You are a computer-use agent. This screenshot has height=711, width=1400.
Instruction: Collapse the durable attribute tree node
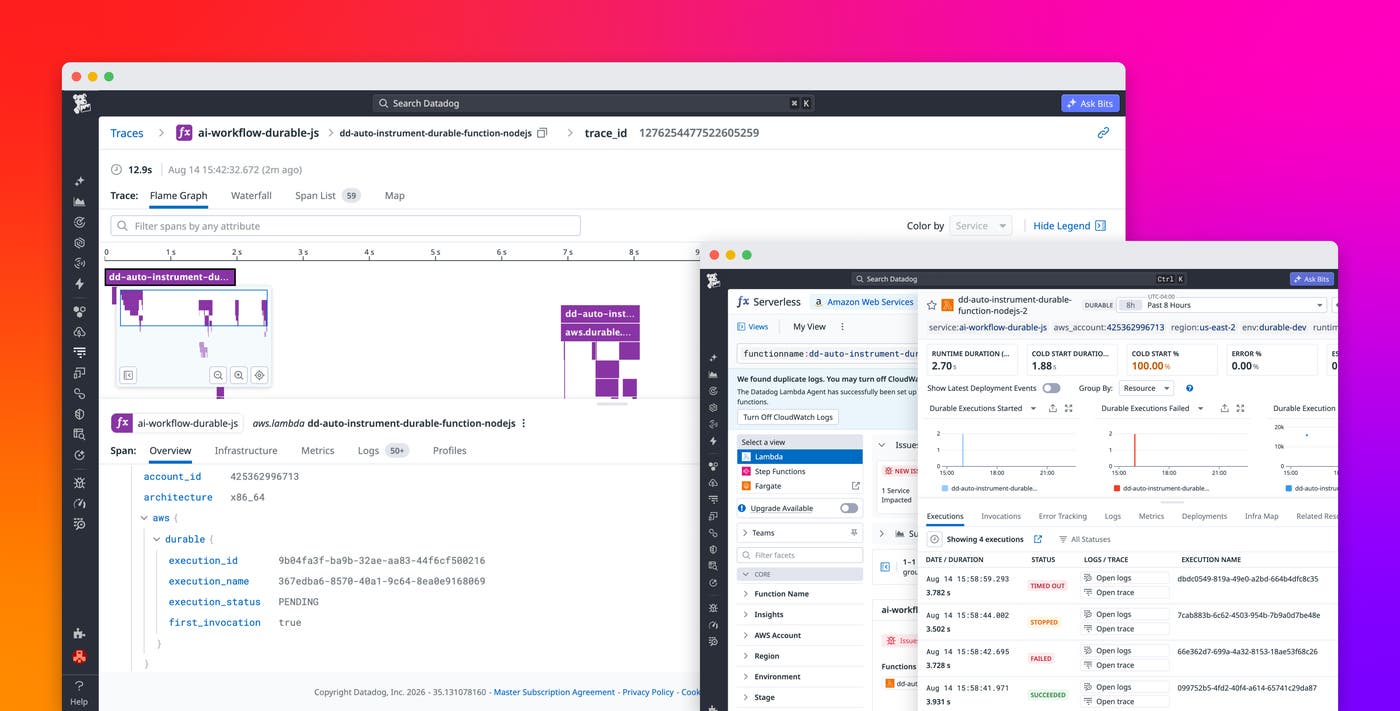pyautogui.click(x=156, y=539)
